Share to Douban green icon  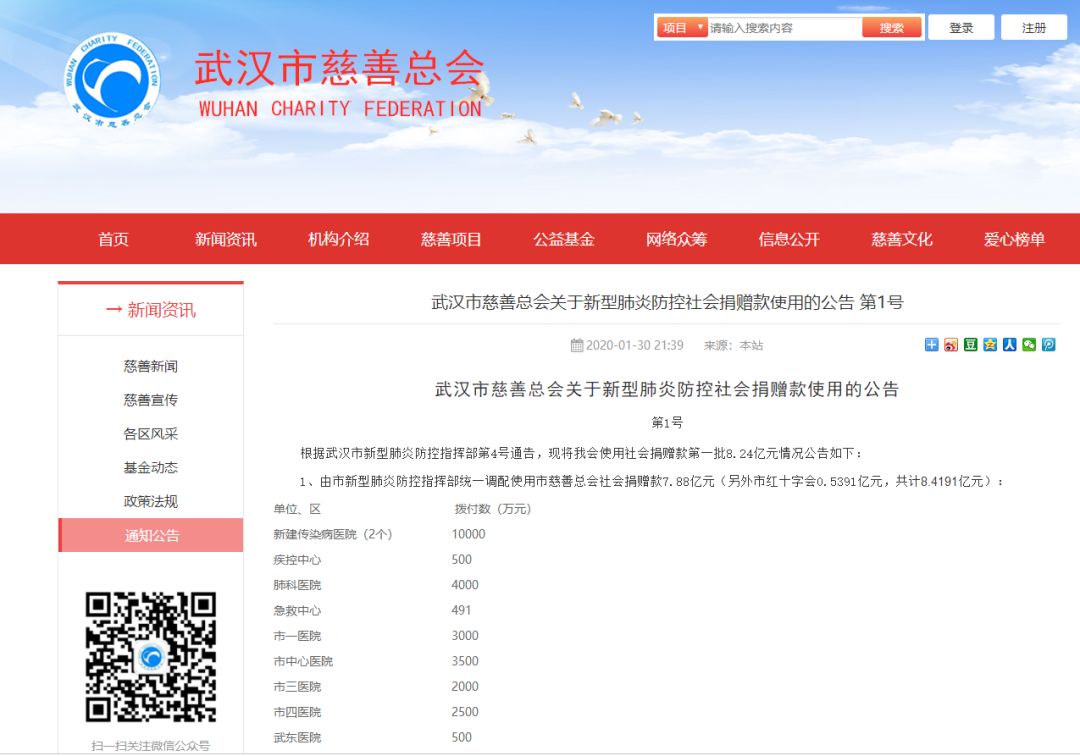pyautogui.click(x=970, y=344)
